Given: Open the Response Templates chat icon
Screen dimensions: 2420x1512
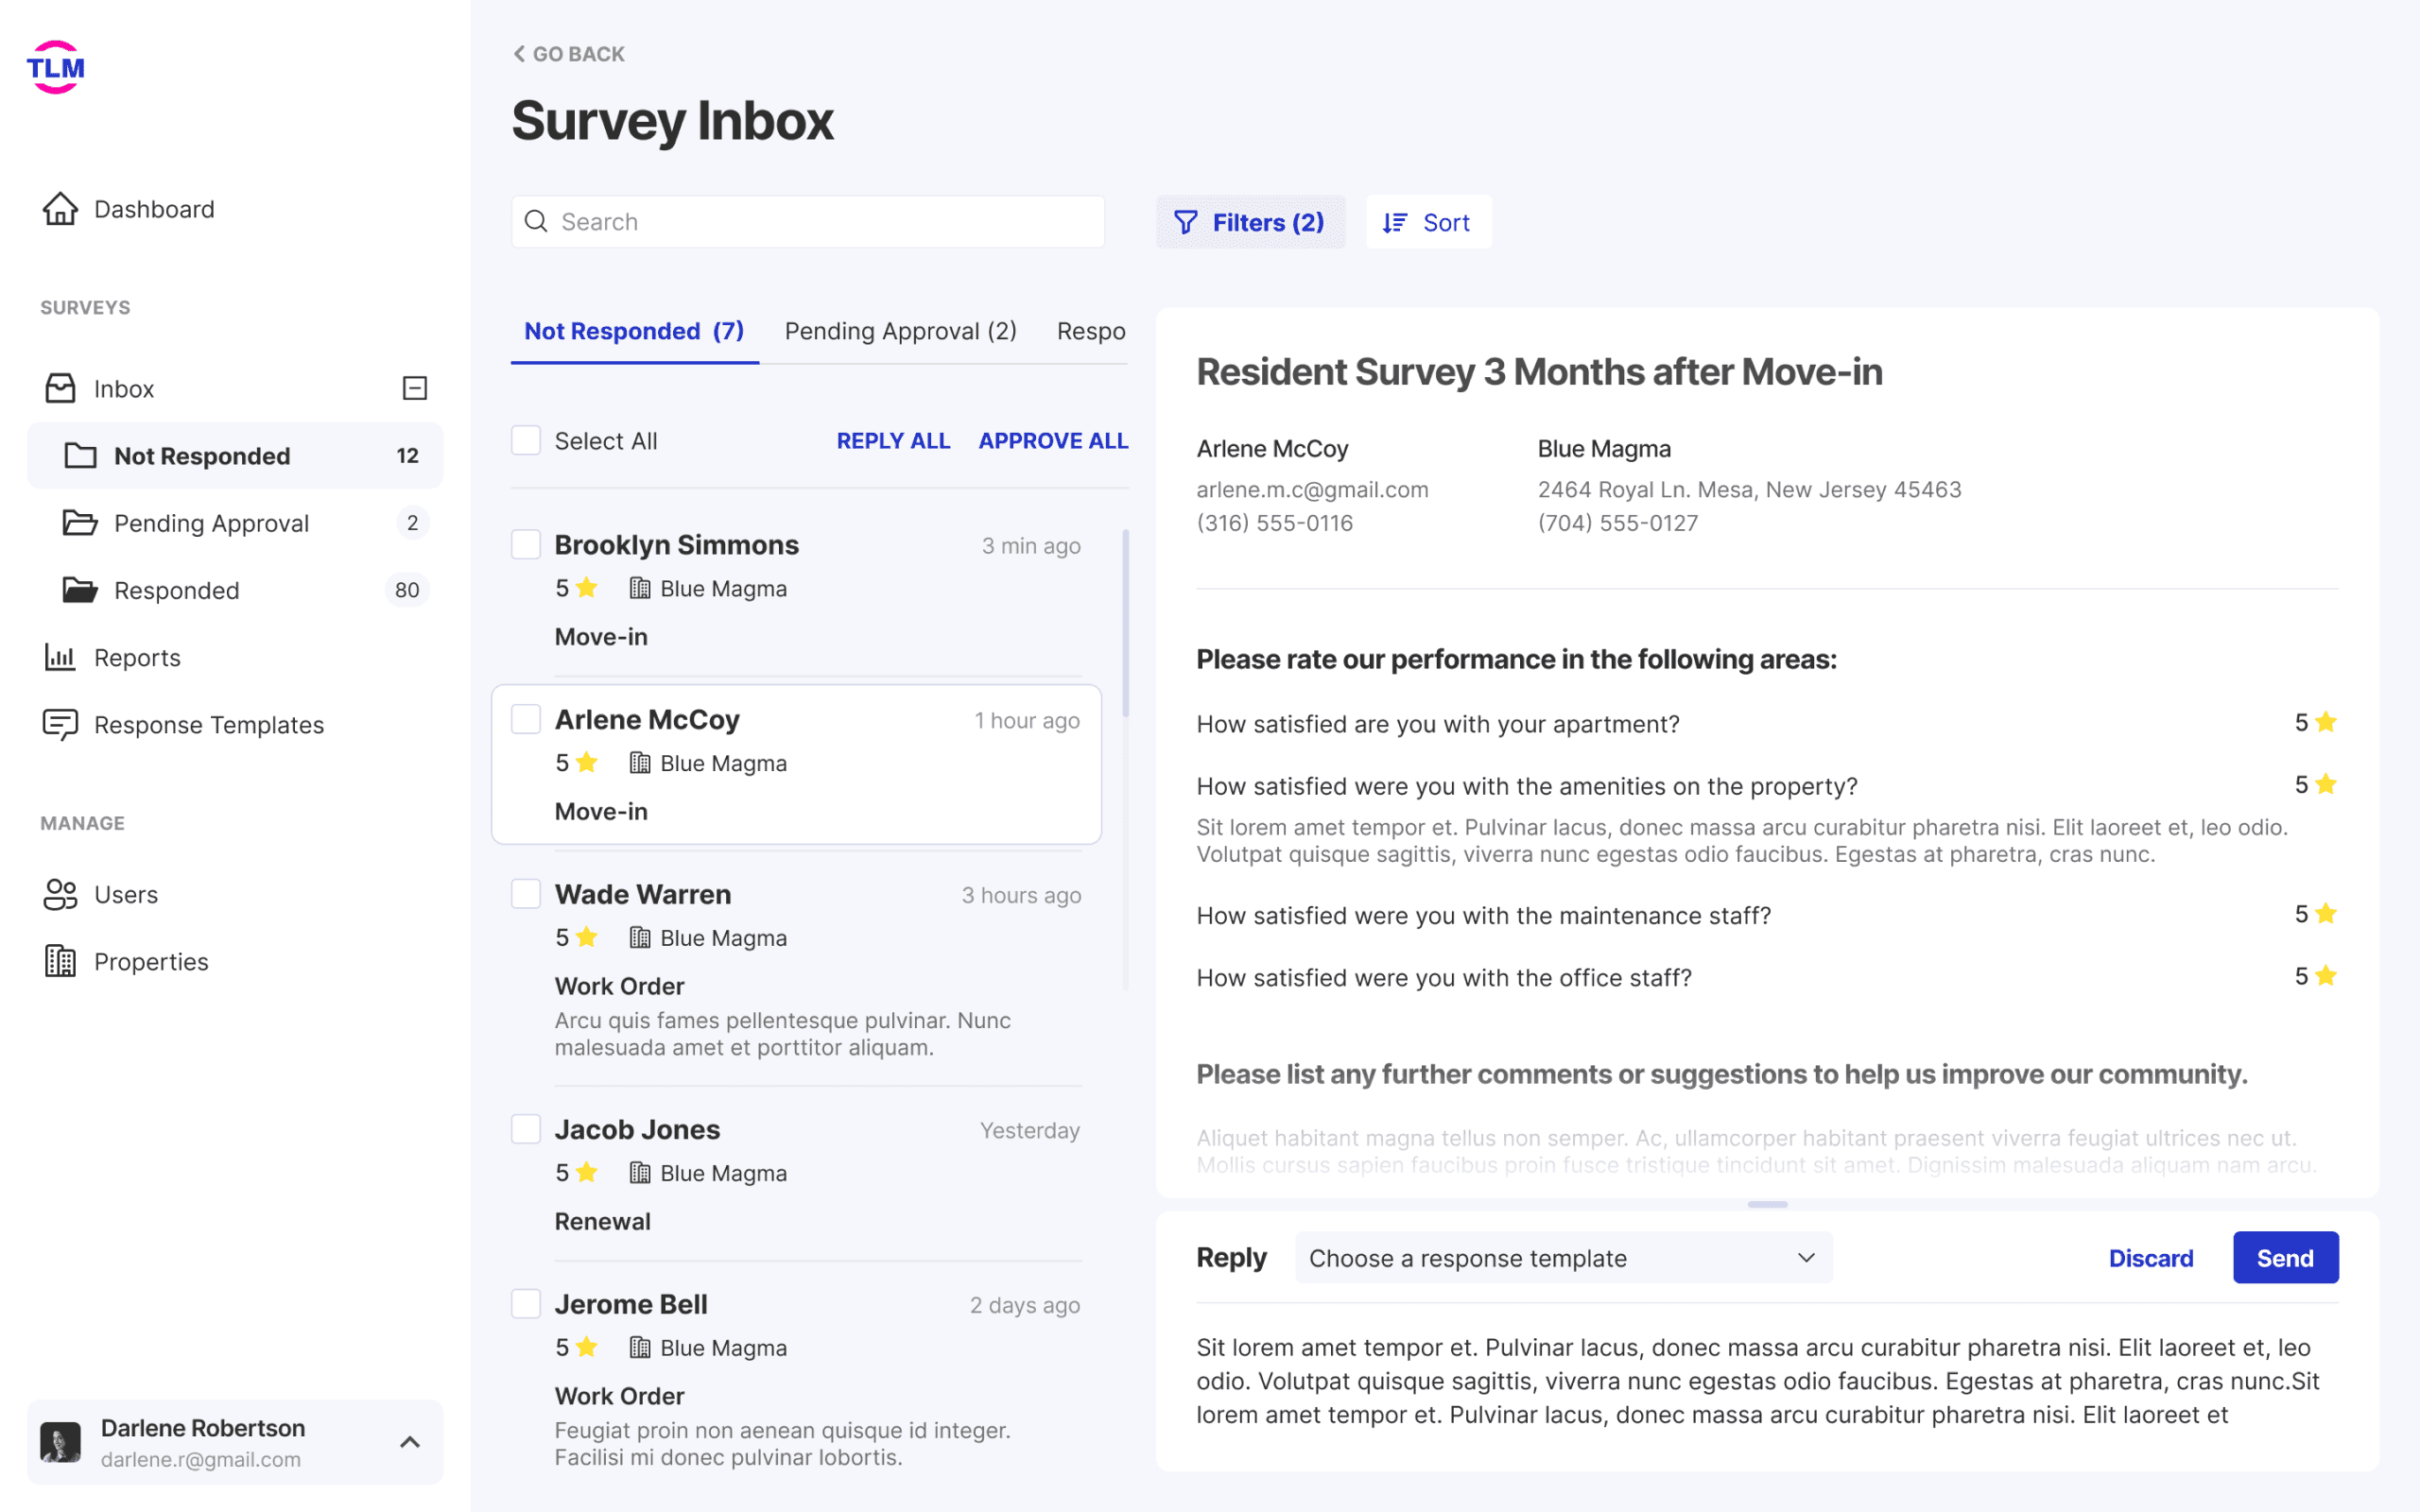Looking at the screenshot, I should (x=60, y=725).
